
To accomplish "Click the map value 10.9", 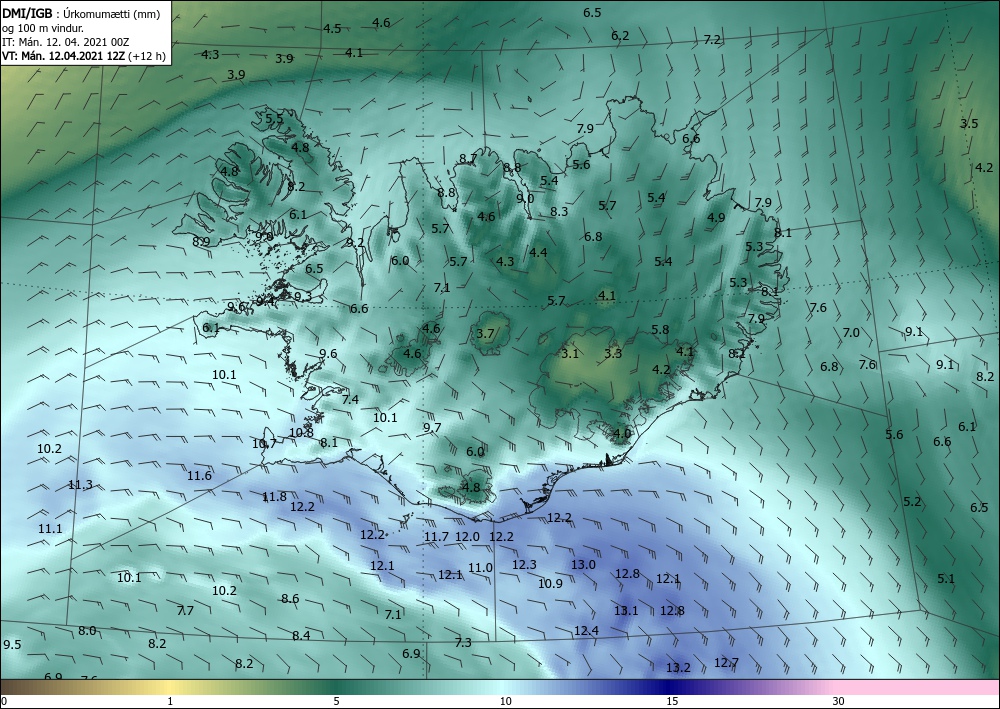I will (x=550, y=583).
